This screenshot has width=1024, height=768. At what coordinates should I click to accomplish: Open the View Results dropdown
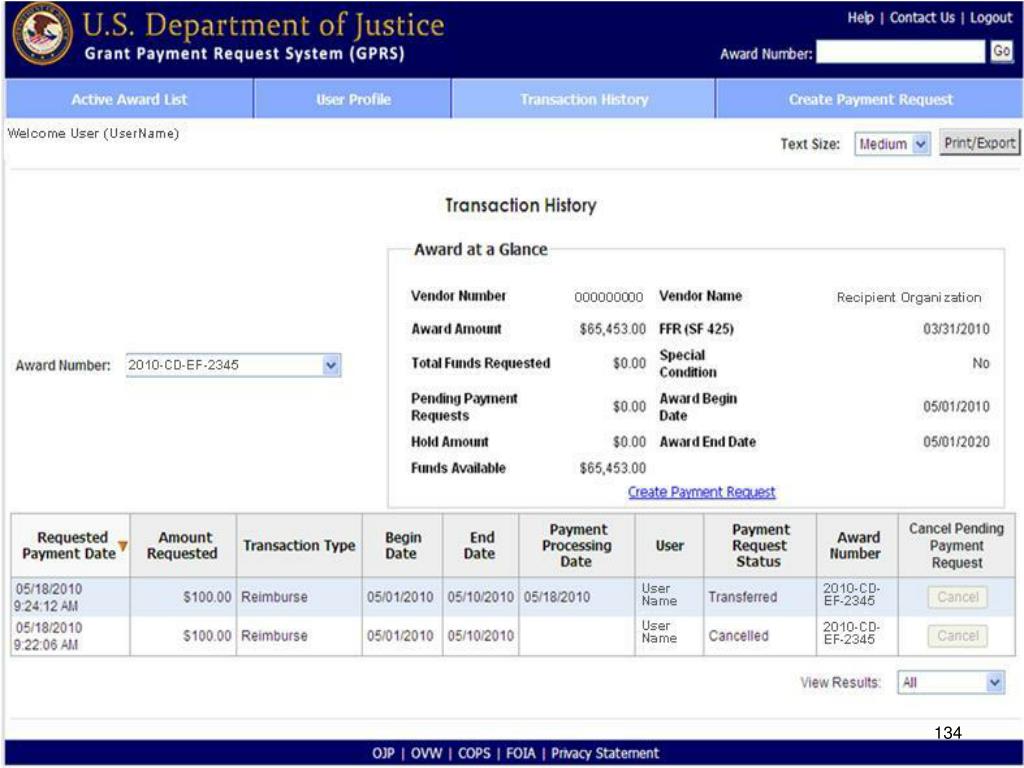click(x=950, y=682)
